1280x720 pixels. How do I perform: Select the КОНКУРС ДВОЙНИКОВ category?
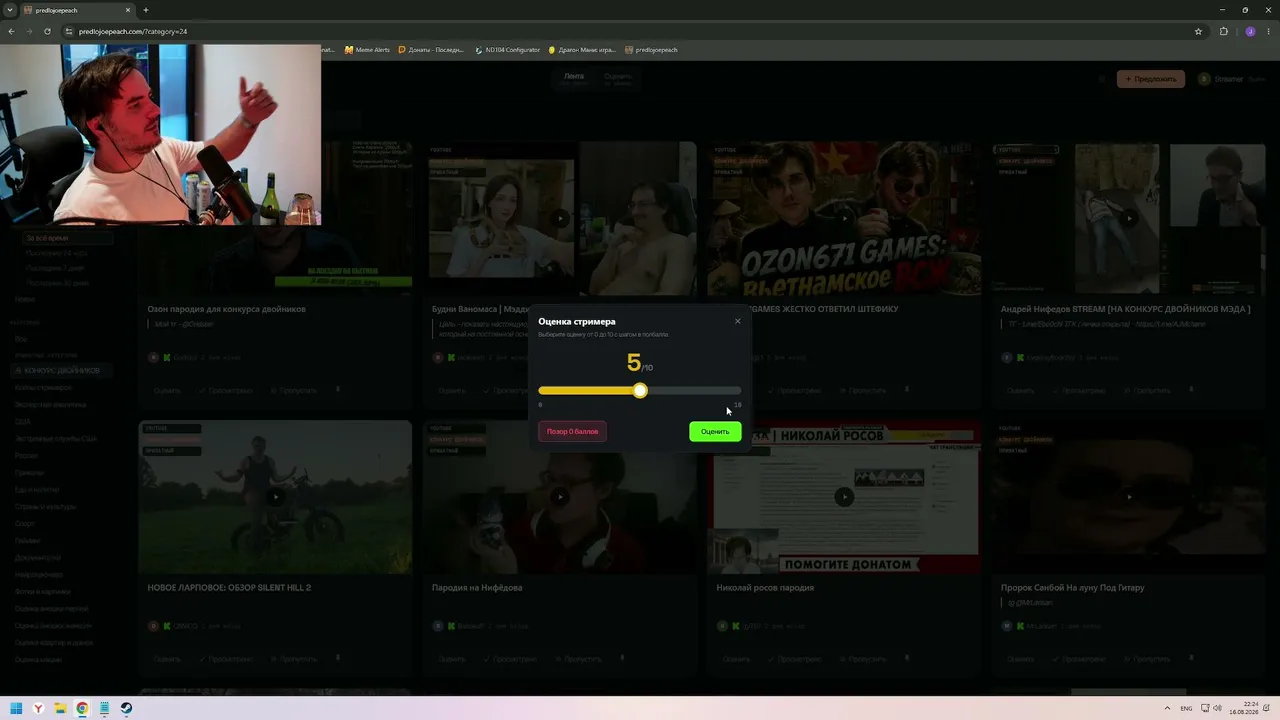(x=60, y=371)
